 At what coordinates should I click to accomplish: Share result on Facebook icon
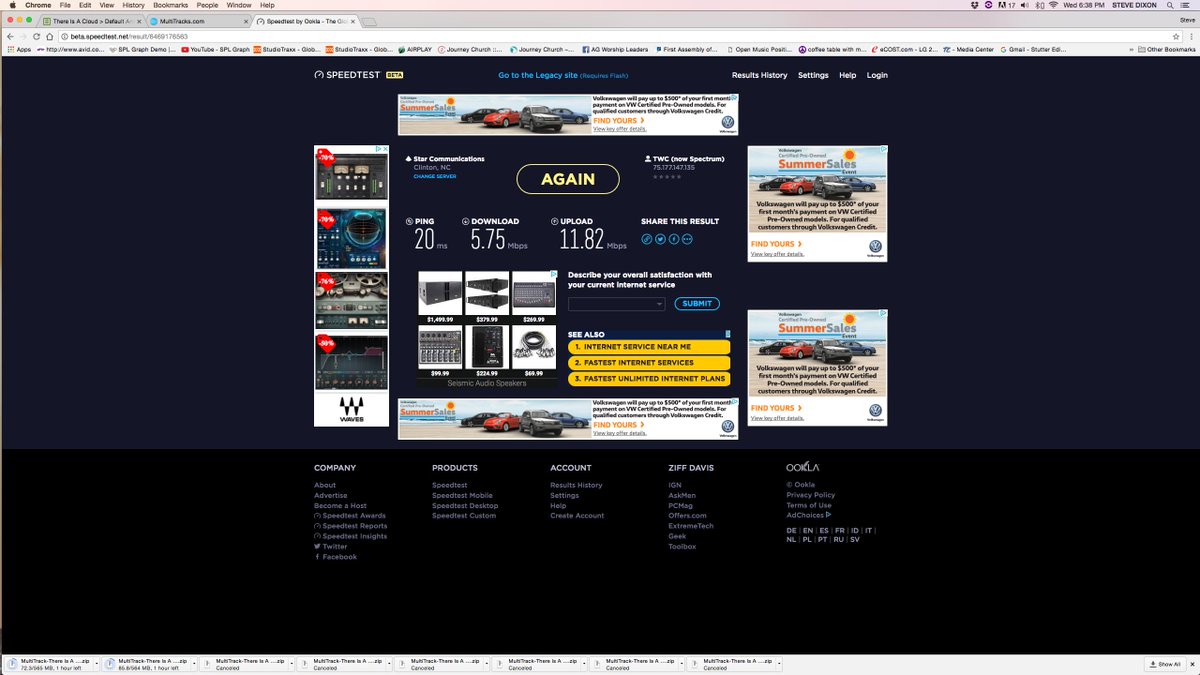674,239
